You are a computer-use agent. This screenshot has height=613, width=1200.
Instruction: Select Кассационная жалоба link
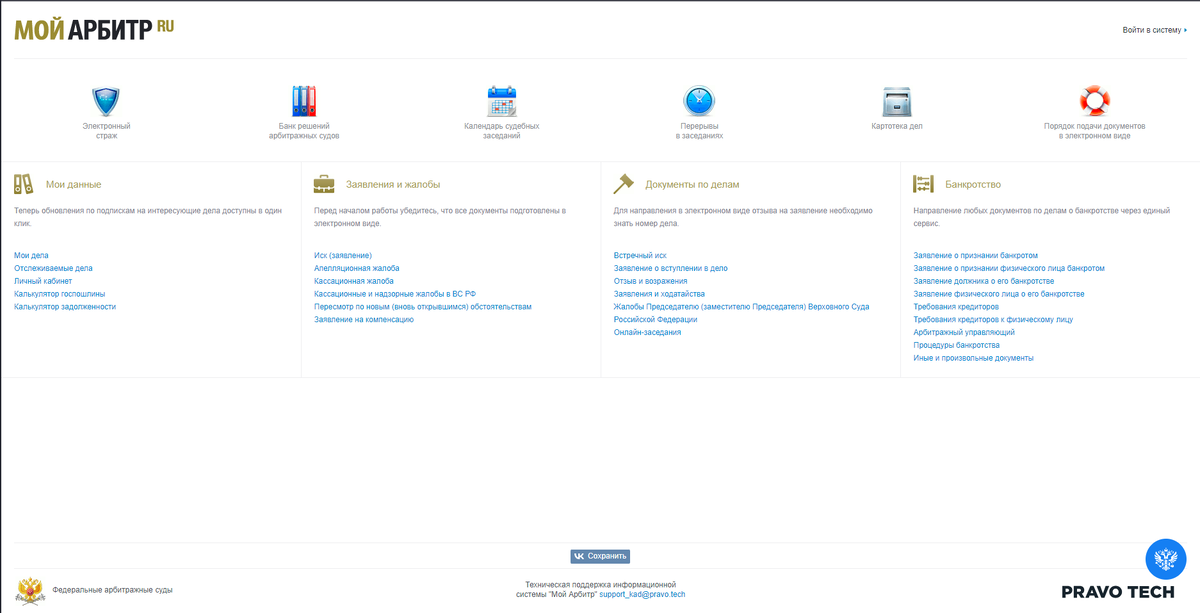[x=354, y=281]
